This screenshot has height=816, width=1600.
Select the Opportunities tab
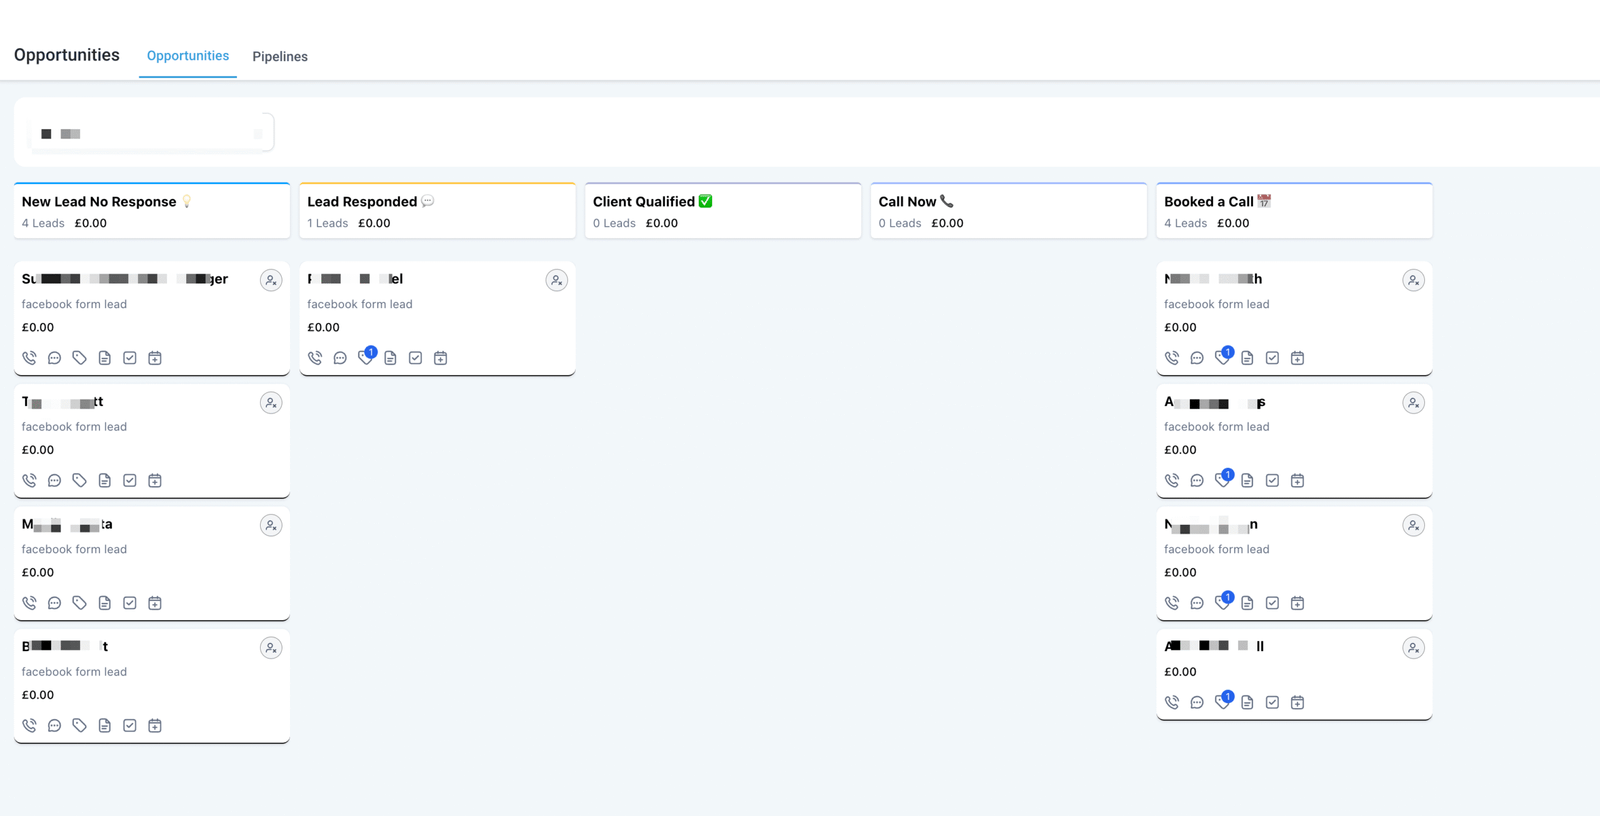pyautogui.click(x=188, y=56)
